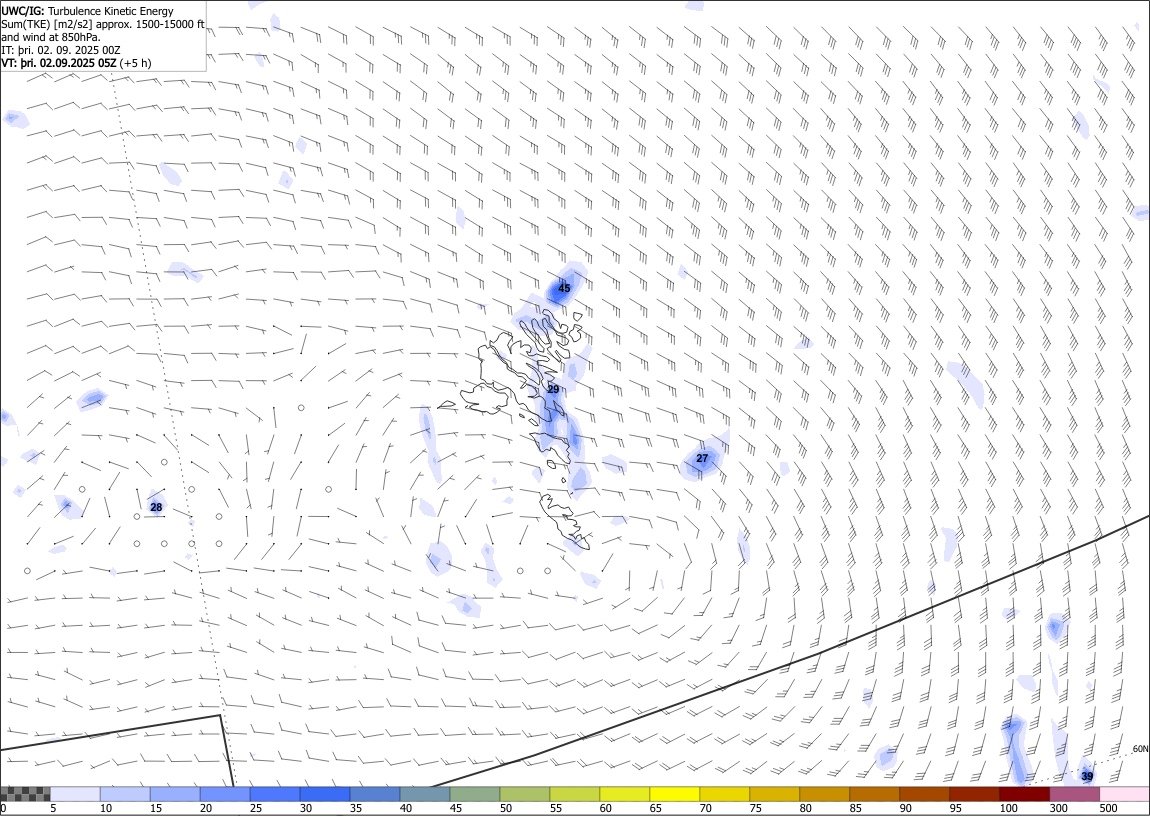Select the 300–500 mauve legend swatch
This screenshot has width=1150, height=816.
pyautogui.click(x=1073, y=794)
